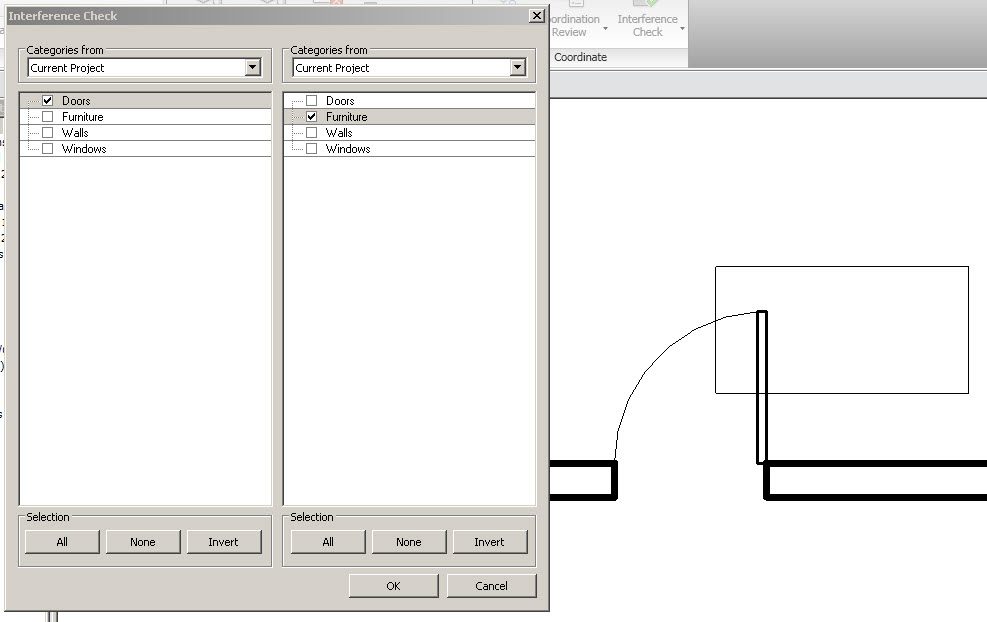Screen dimensions: 987x622
Task: Cancel the Interference Check dialog
Action: pos(492,586)
